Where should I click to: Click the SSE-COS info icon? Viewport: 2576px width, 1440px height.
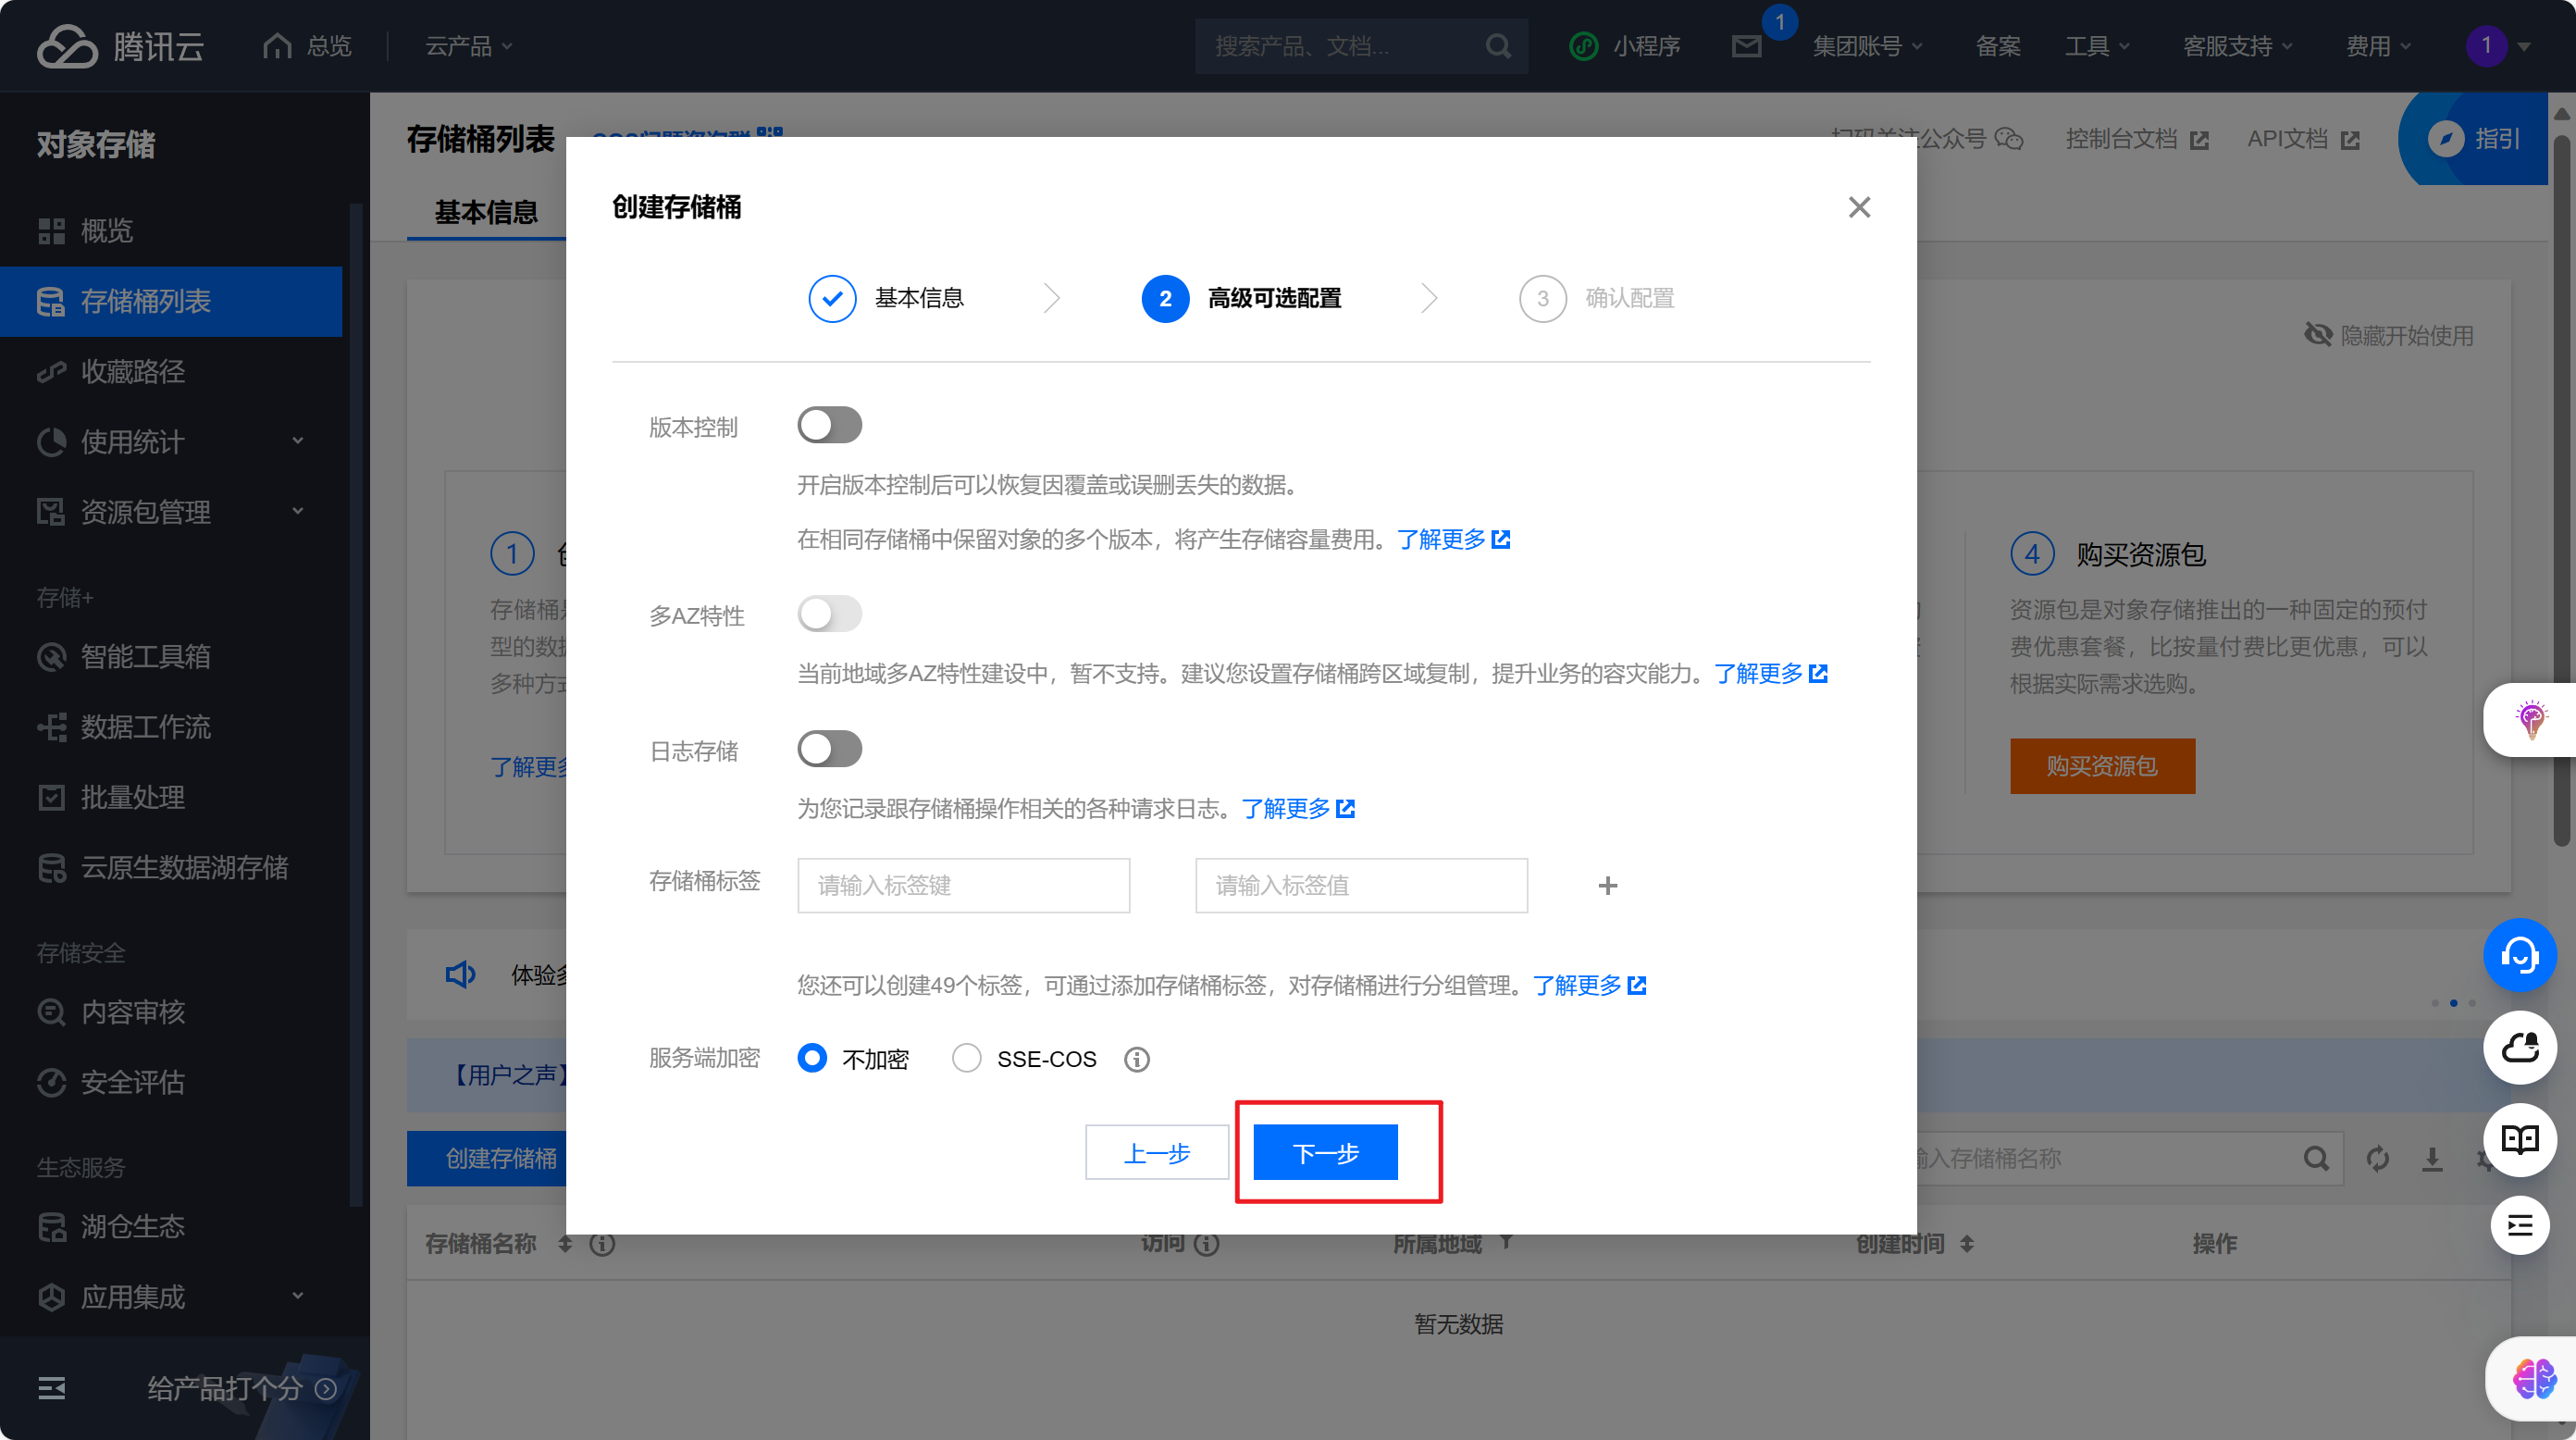[x=1136, y=1059]
